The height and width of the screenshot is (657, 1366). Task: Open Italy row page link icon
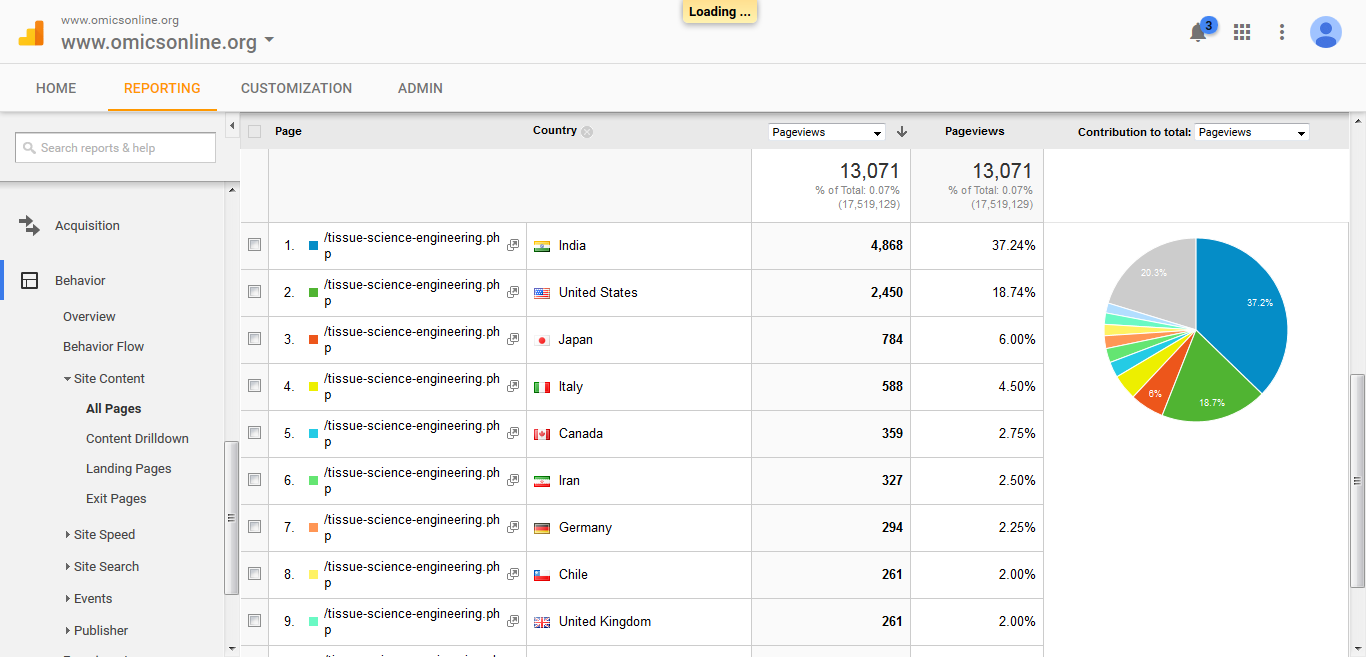click(513, 386)
